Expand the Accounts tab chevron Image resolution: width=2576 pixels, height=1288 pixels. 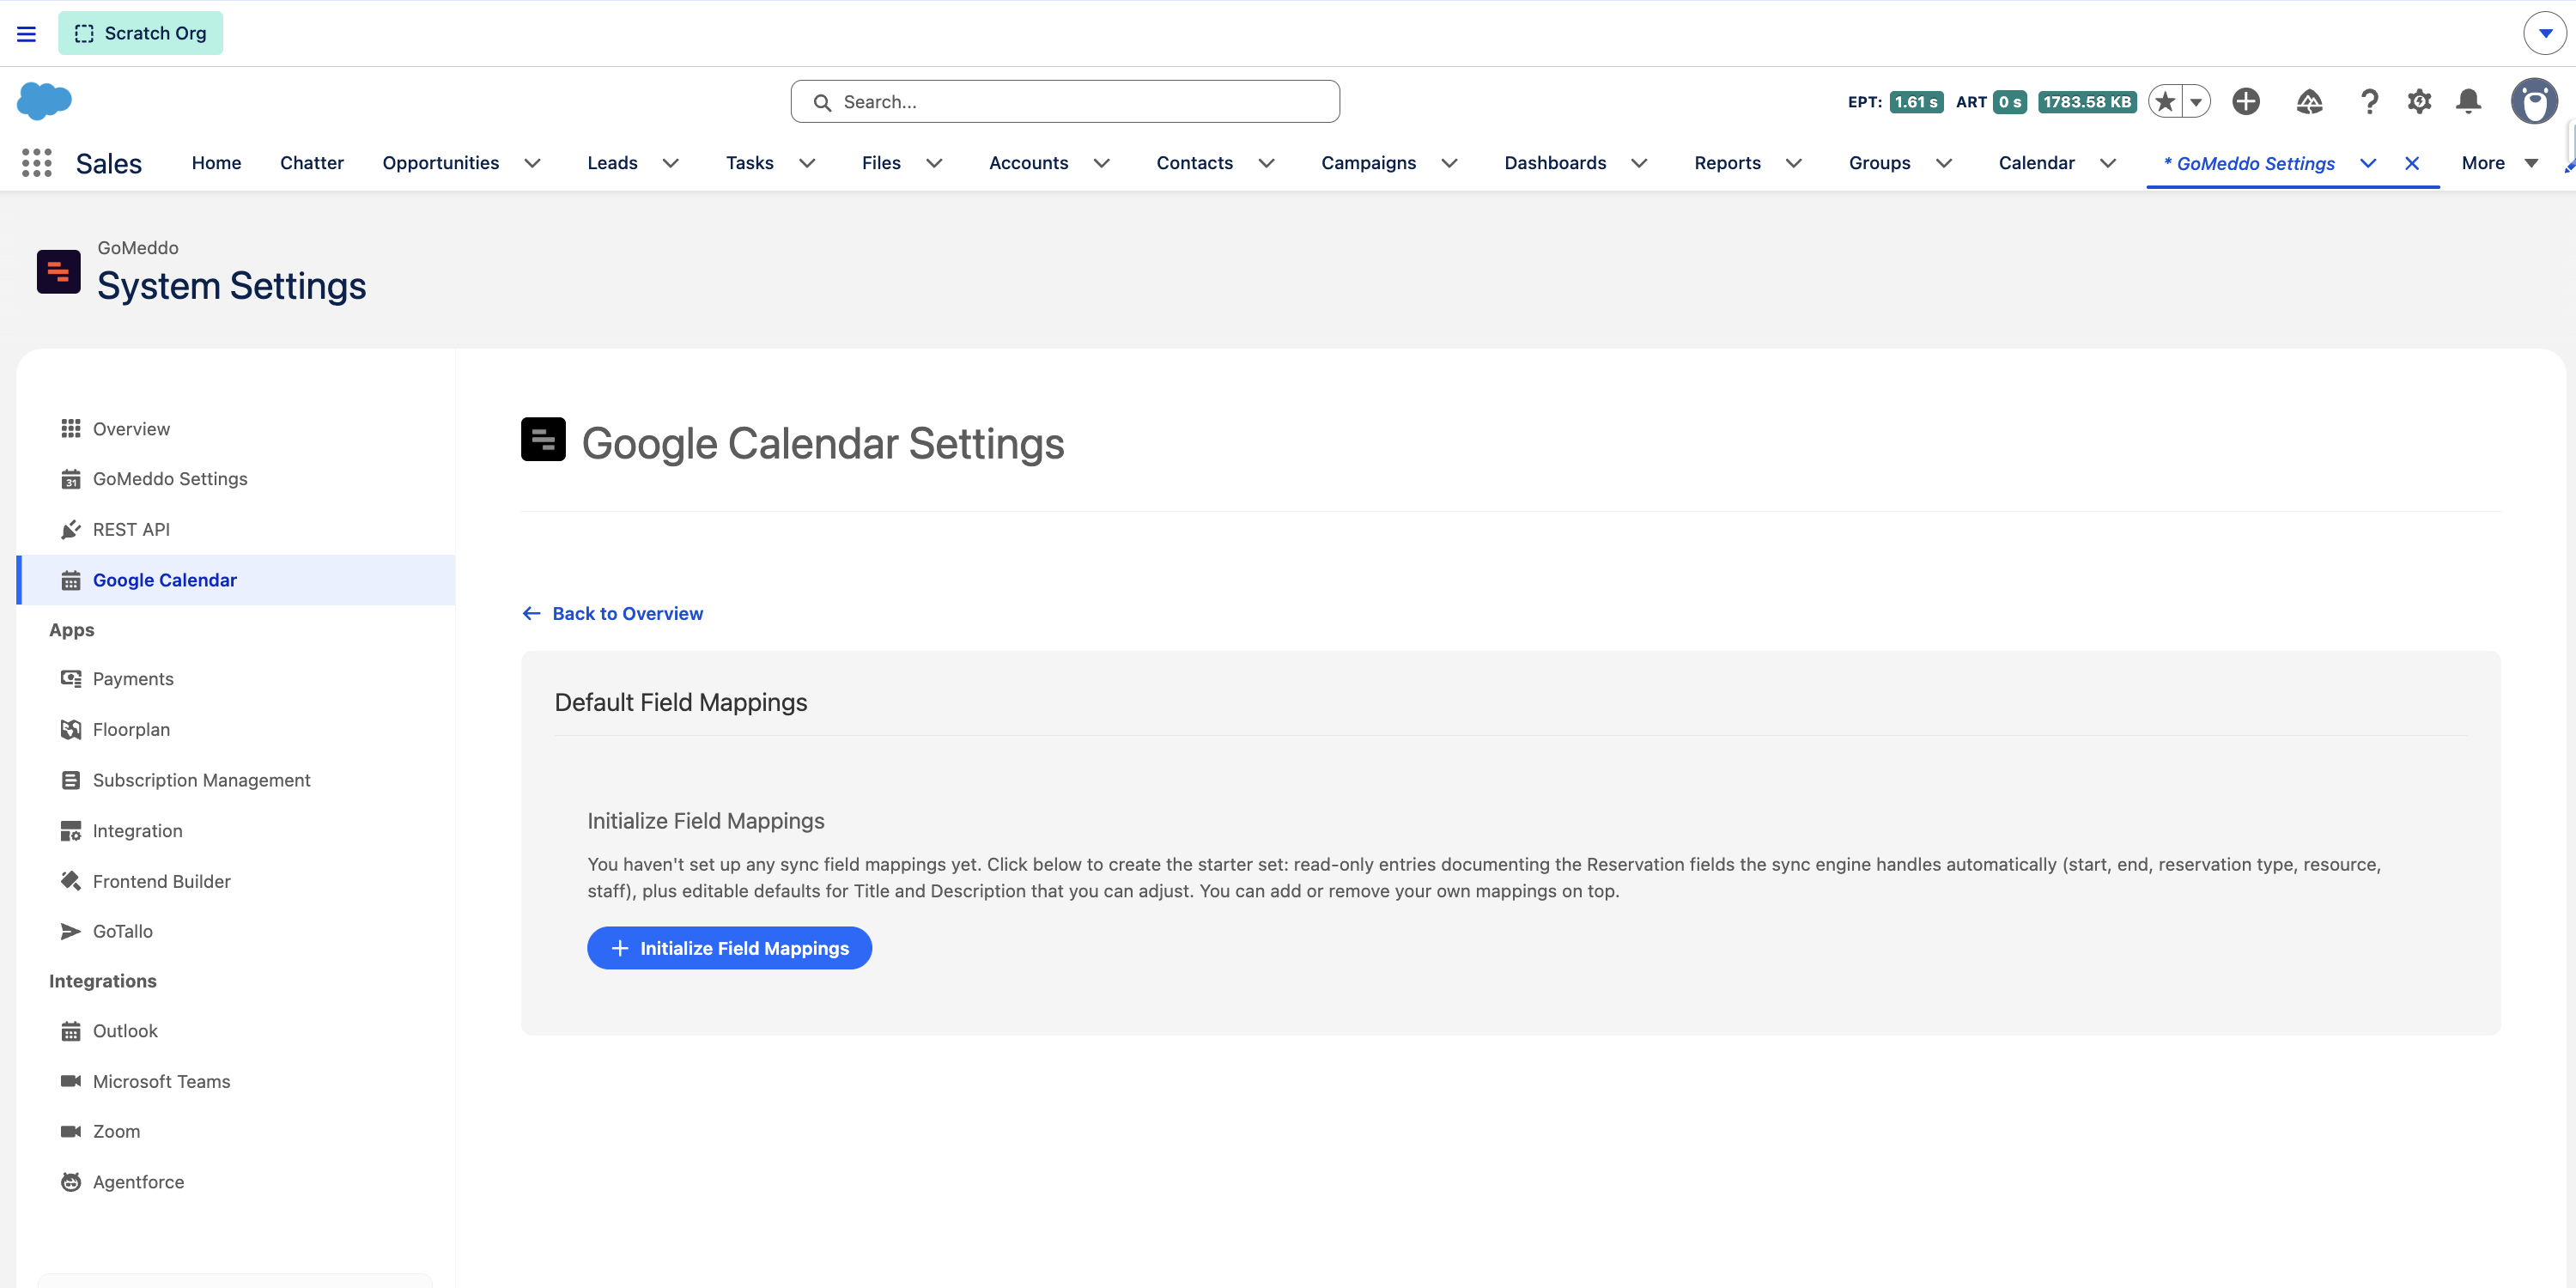click(1101, 163)
